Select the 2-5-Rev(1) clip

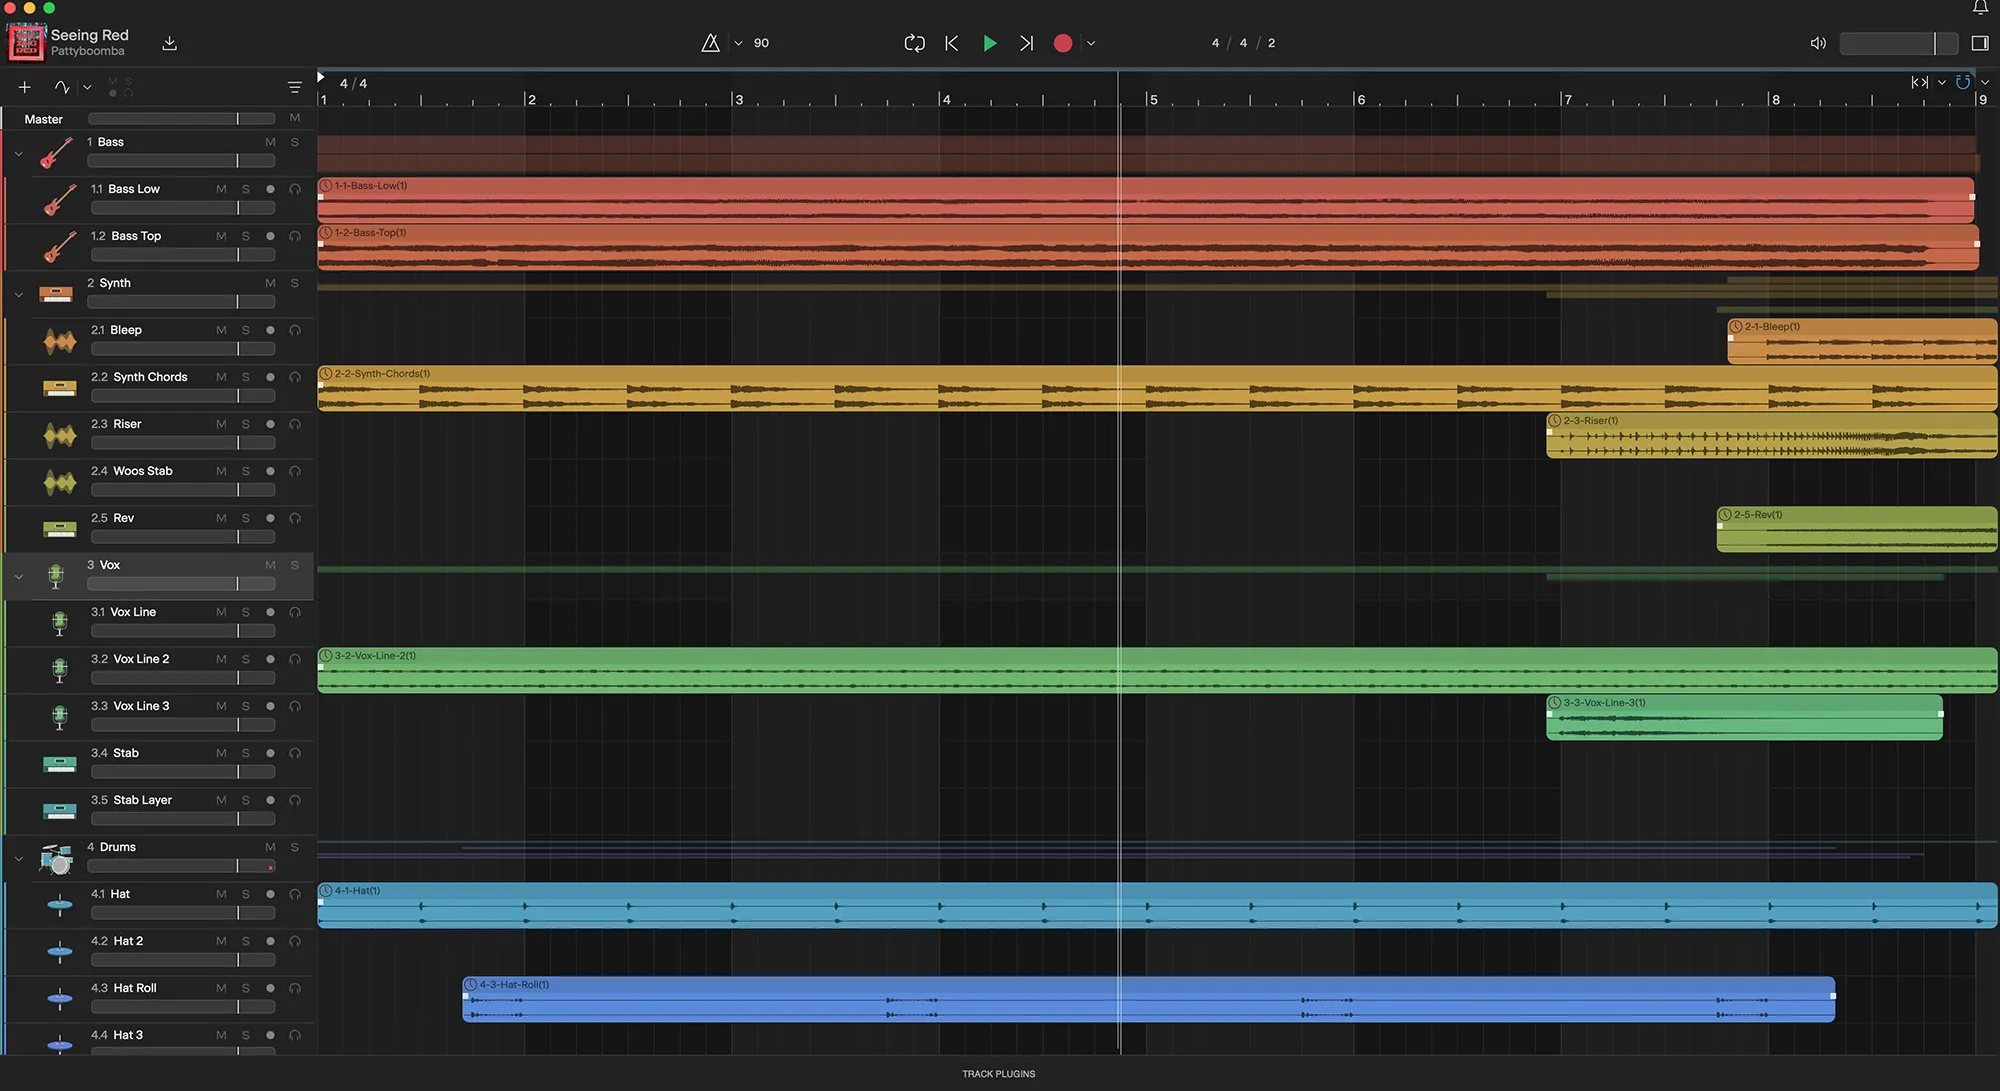coord(1857,529)
